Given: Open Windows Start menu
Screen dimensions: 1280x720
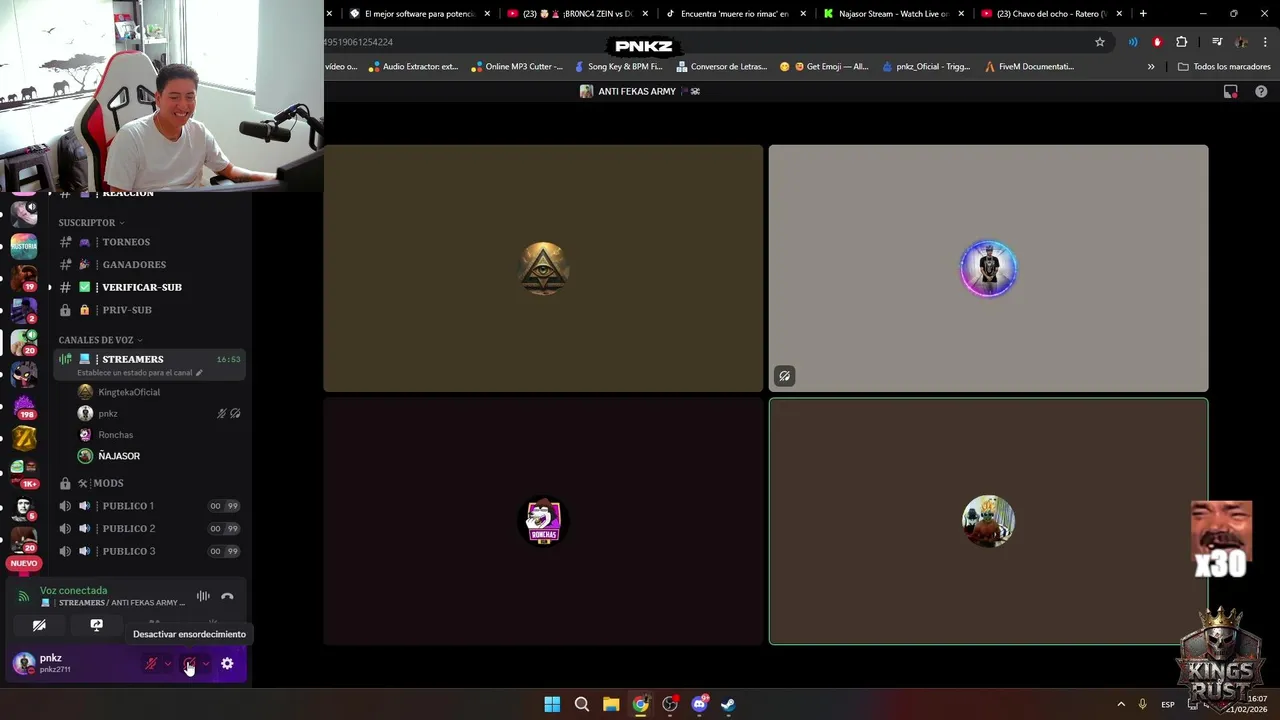Looking at the screenshot, I should tap(552, 704).
